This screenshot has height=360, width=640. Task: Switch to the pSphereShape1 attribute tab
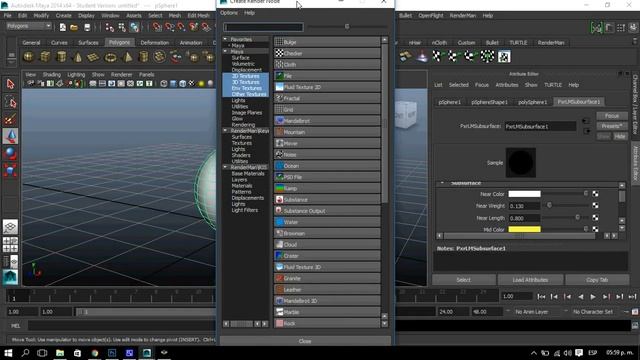point(489,102)
